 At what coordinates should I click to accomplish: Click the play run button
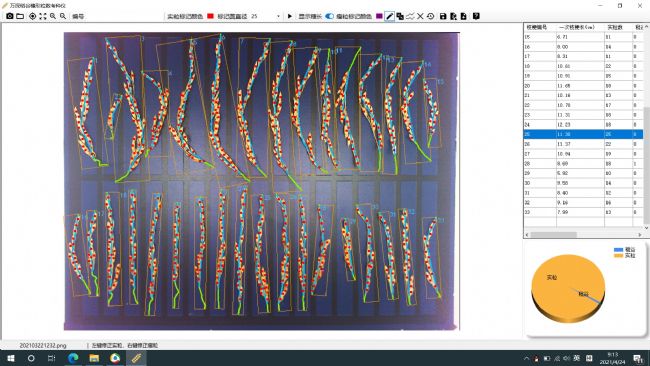point(290,16)
